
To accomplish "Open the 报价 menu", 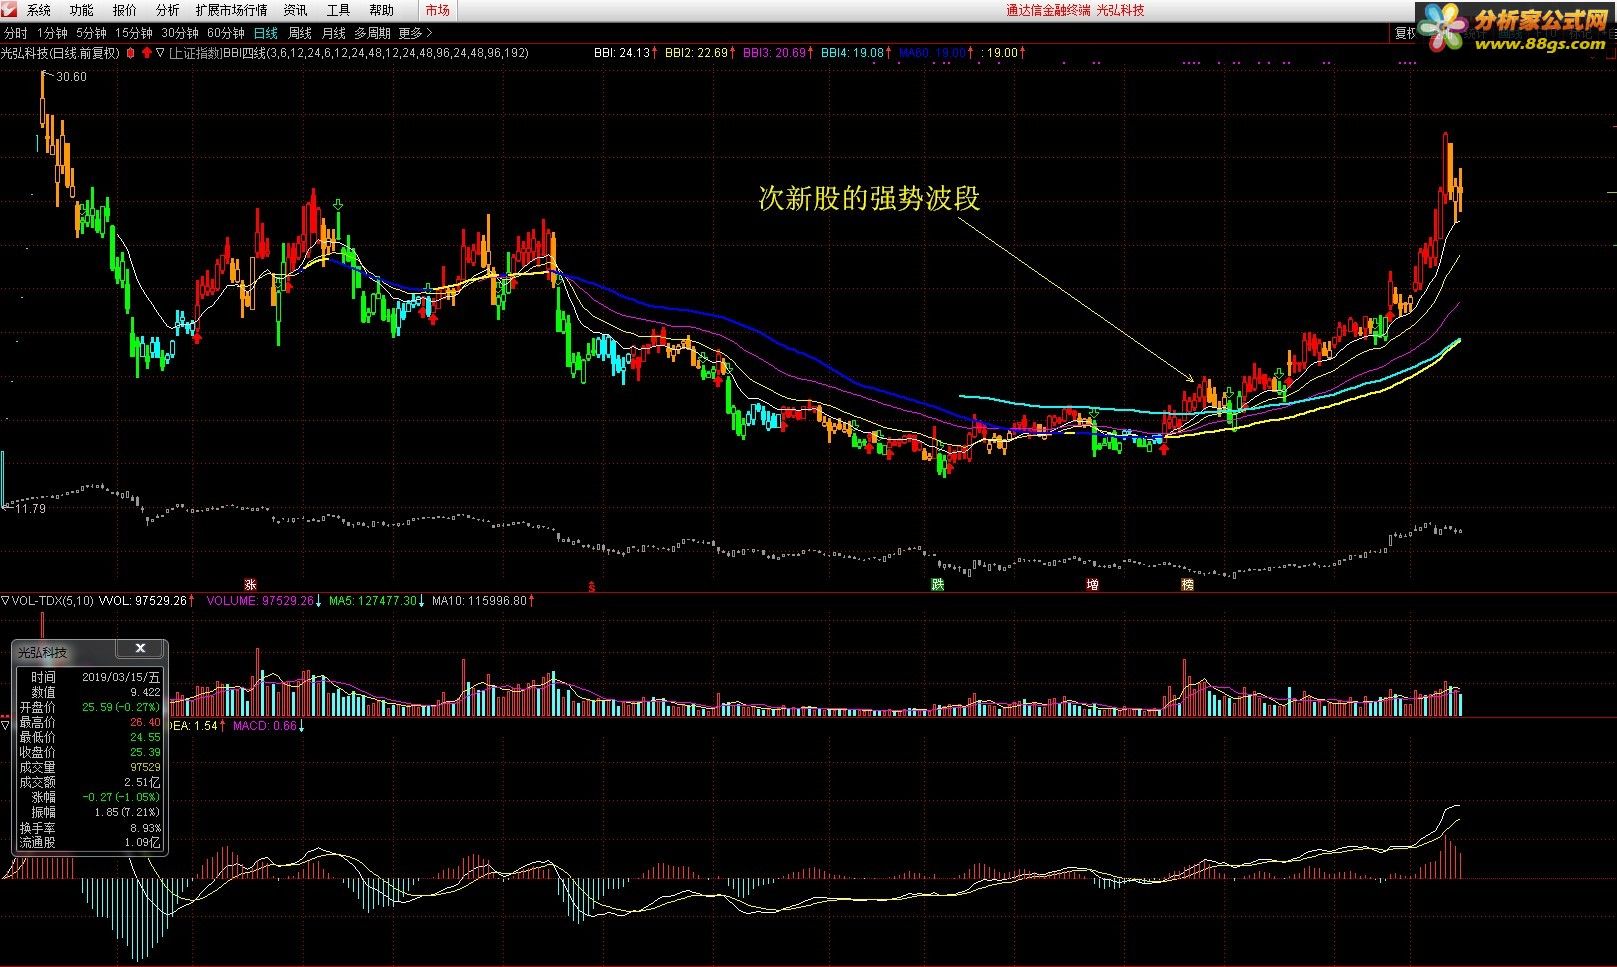I will pos(125,10).
